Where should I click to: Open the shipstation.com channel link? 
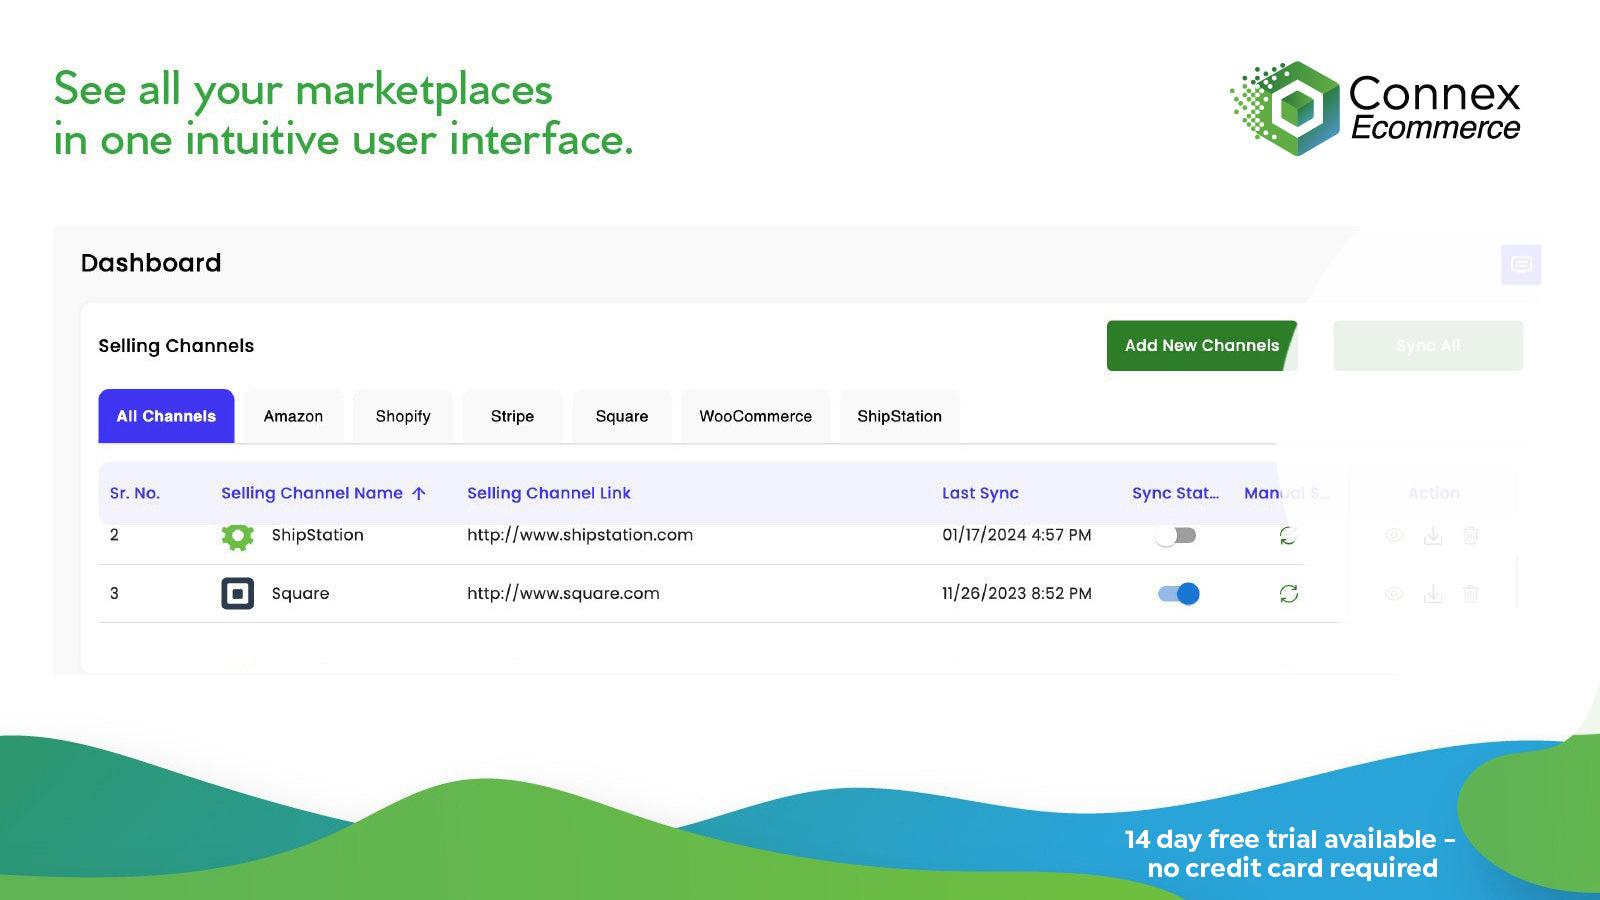point(580,535)
